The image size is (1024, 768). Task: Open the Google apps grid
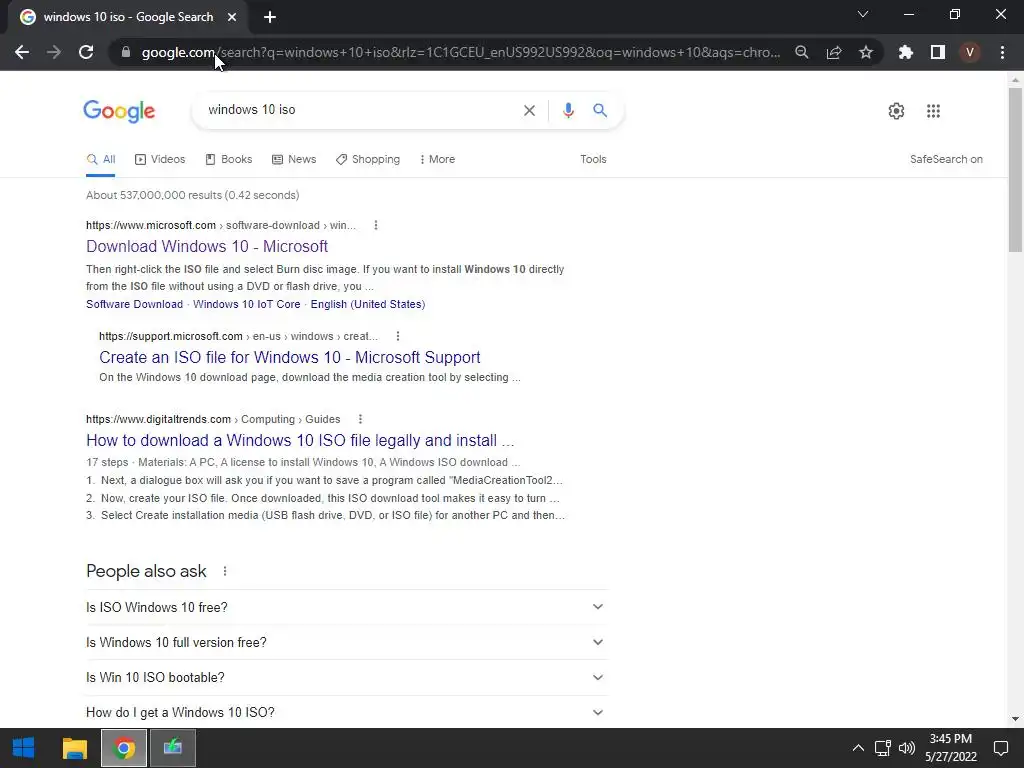coord(934,111)
